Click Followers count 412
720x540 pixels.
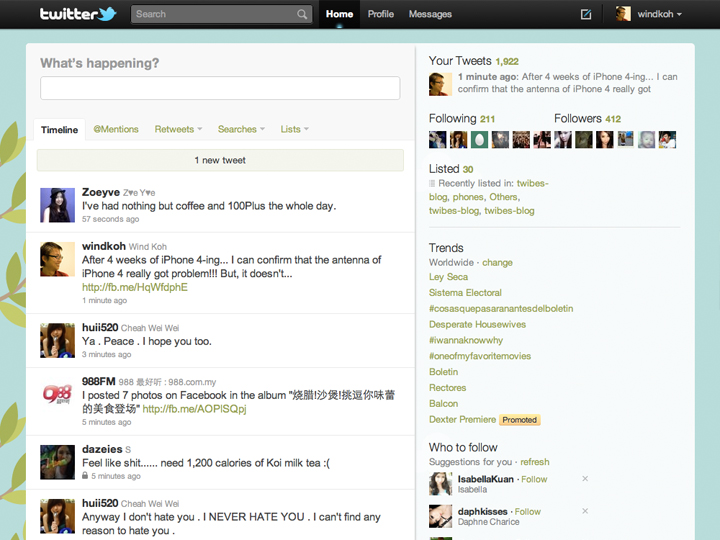613,119
